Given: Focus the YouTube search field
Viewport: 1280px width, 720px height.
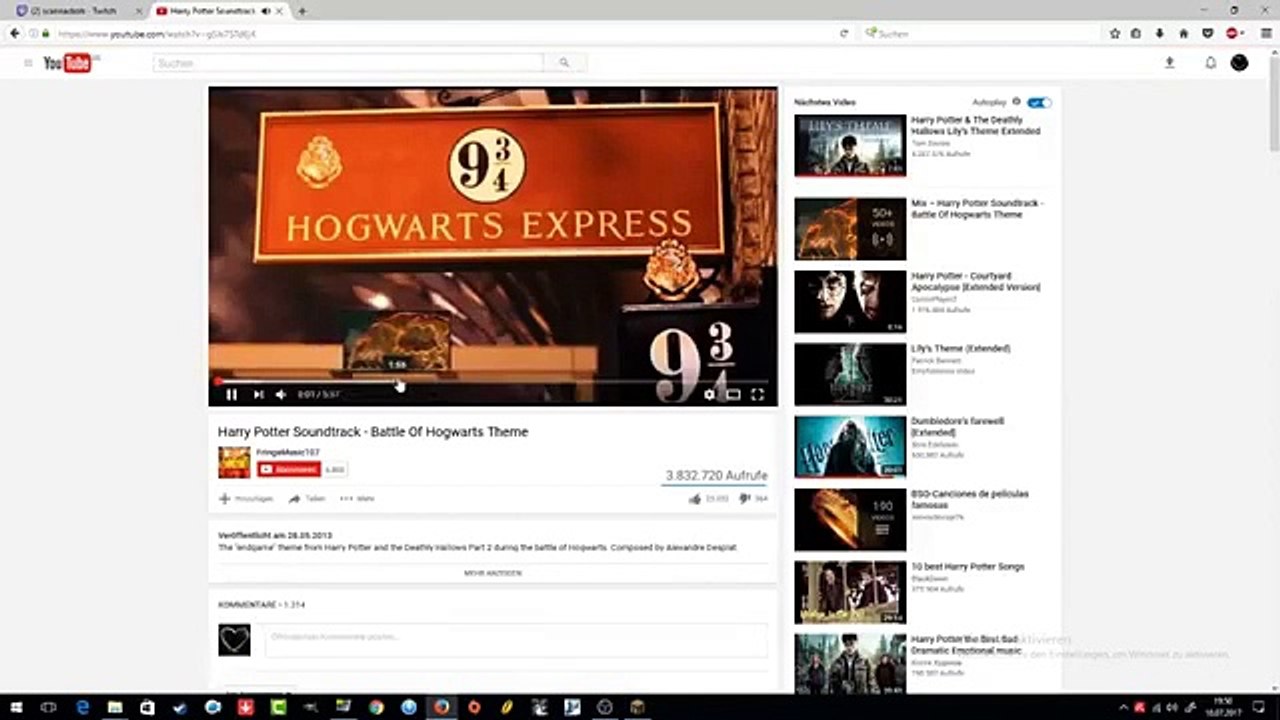Looking at the screenshot, I should 348,63.
